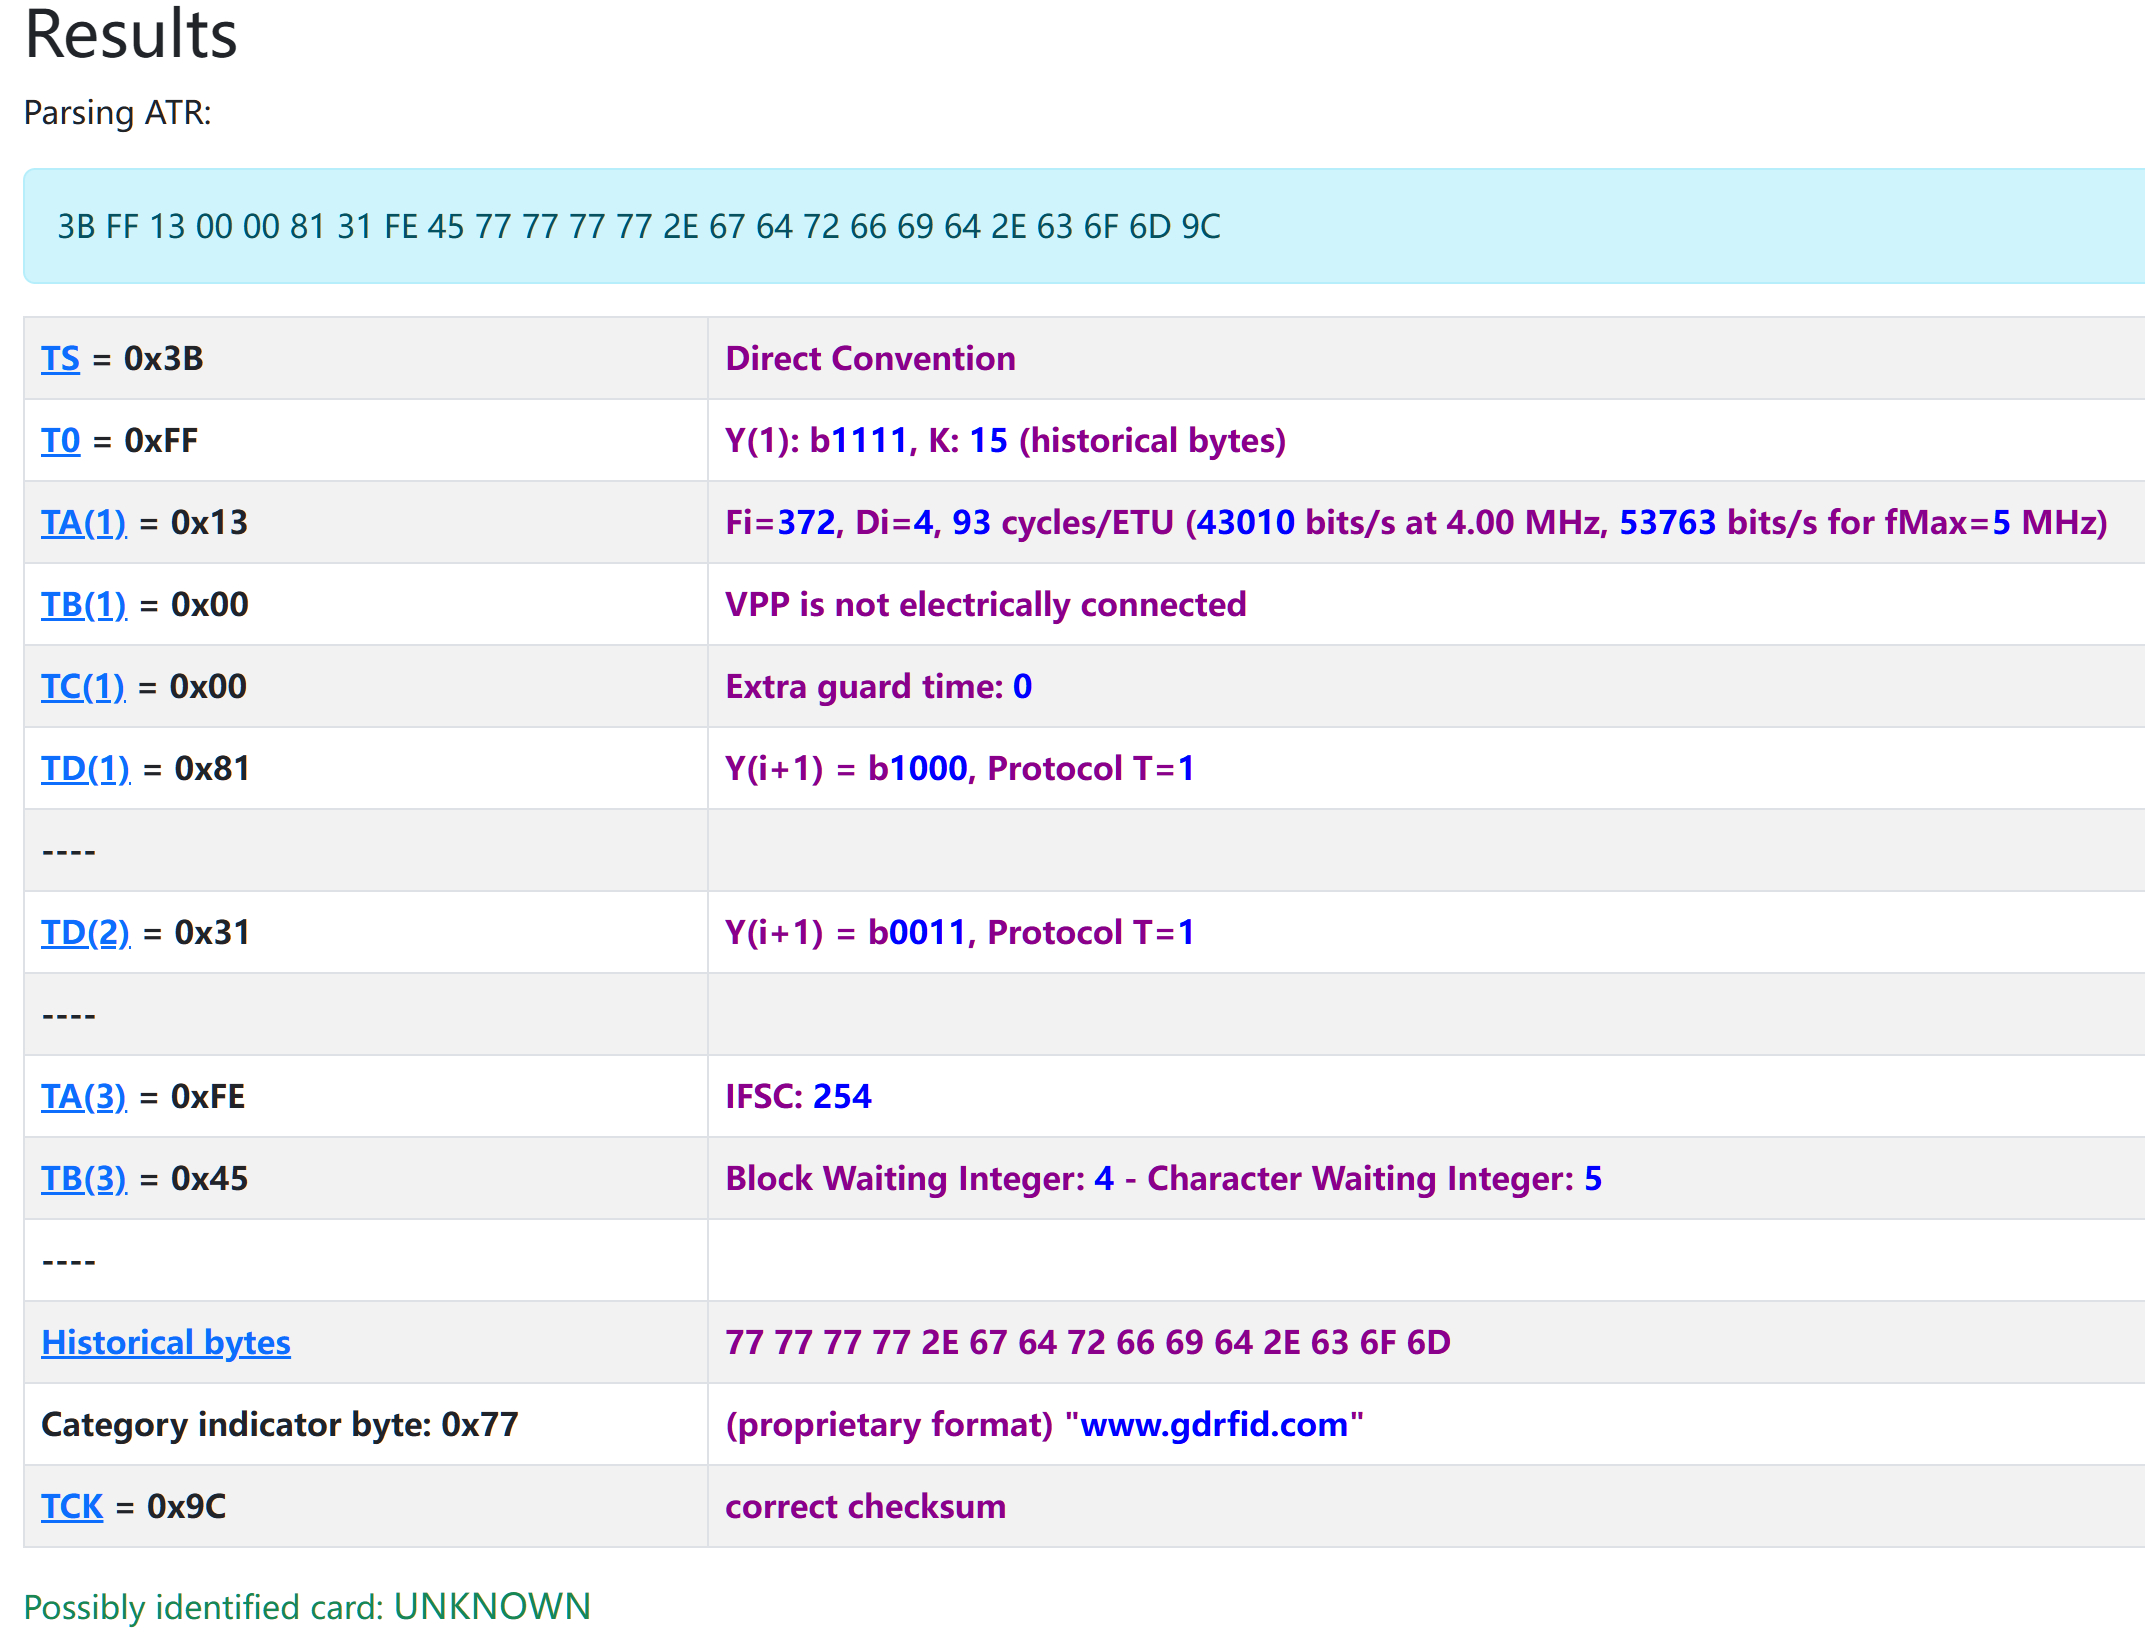2145x1643 pixels.
Task: Click the Results heading
Action: tap(131, 35)
